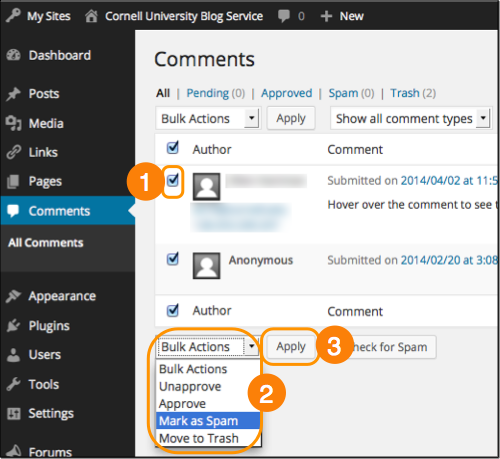Toggle the first comment's checkbox
This screenshot has height=459, width=500.
[x=173, y=180]
